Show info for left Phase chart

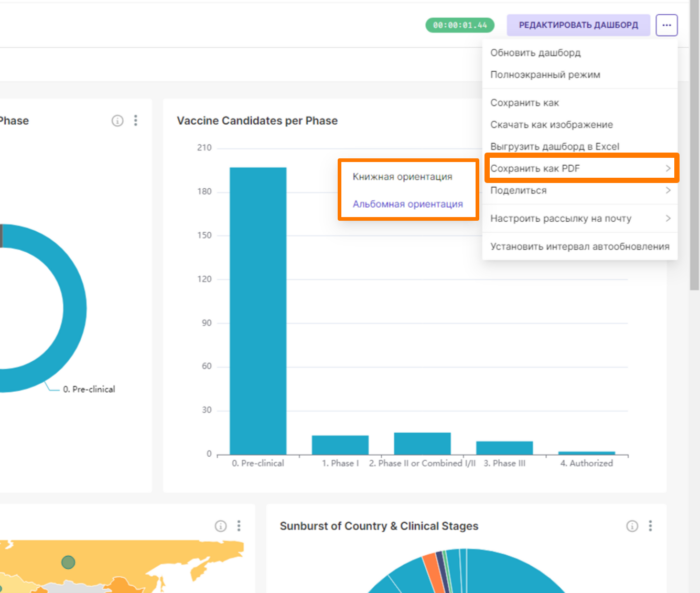[x=117, y=121]
